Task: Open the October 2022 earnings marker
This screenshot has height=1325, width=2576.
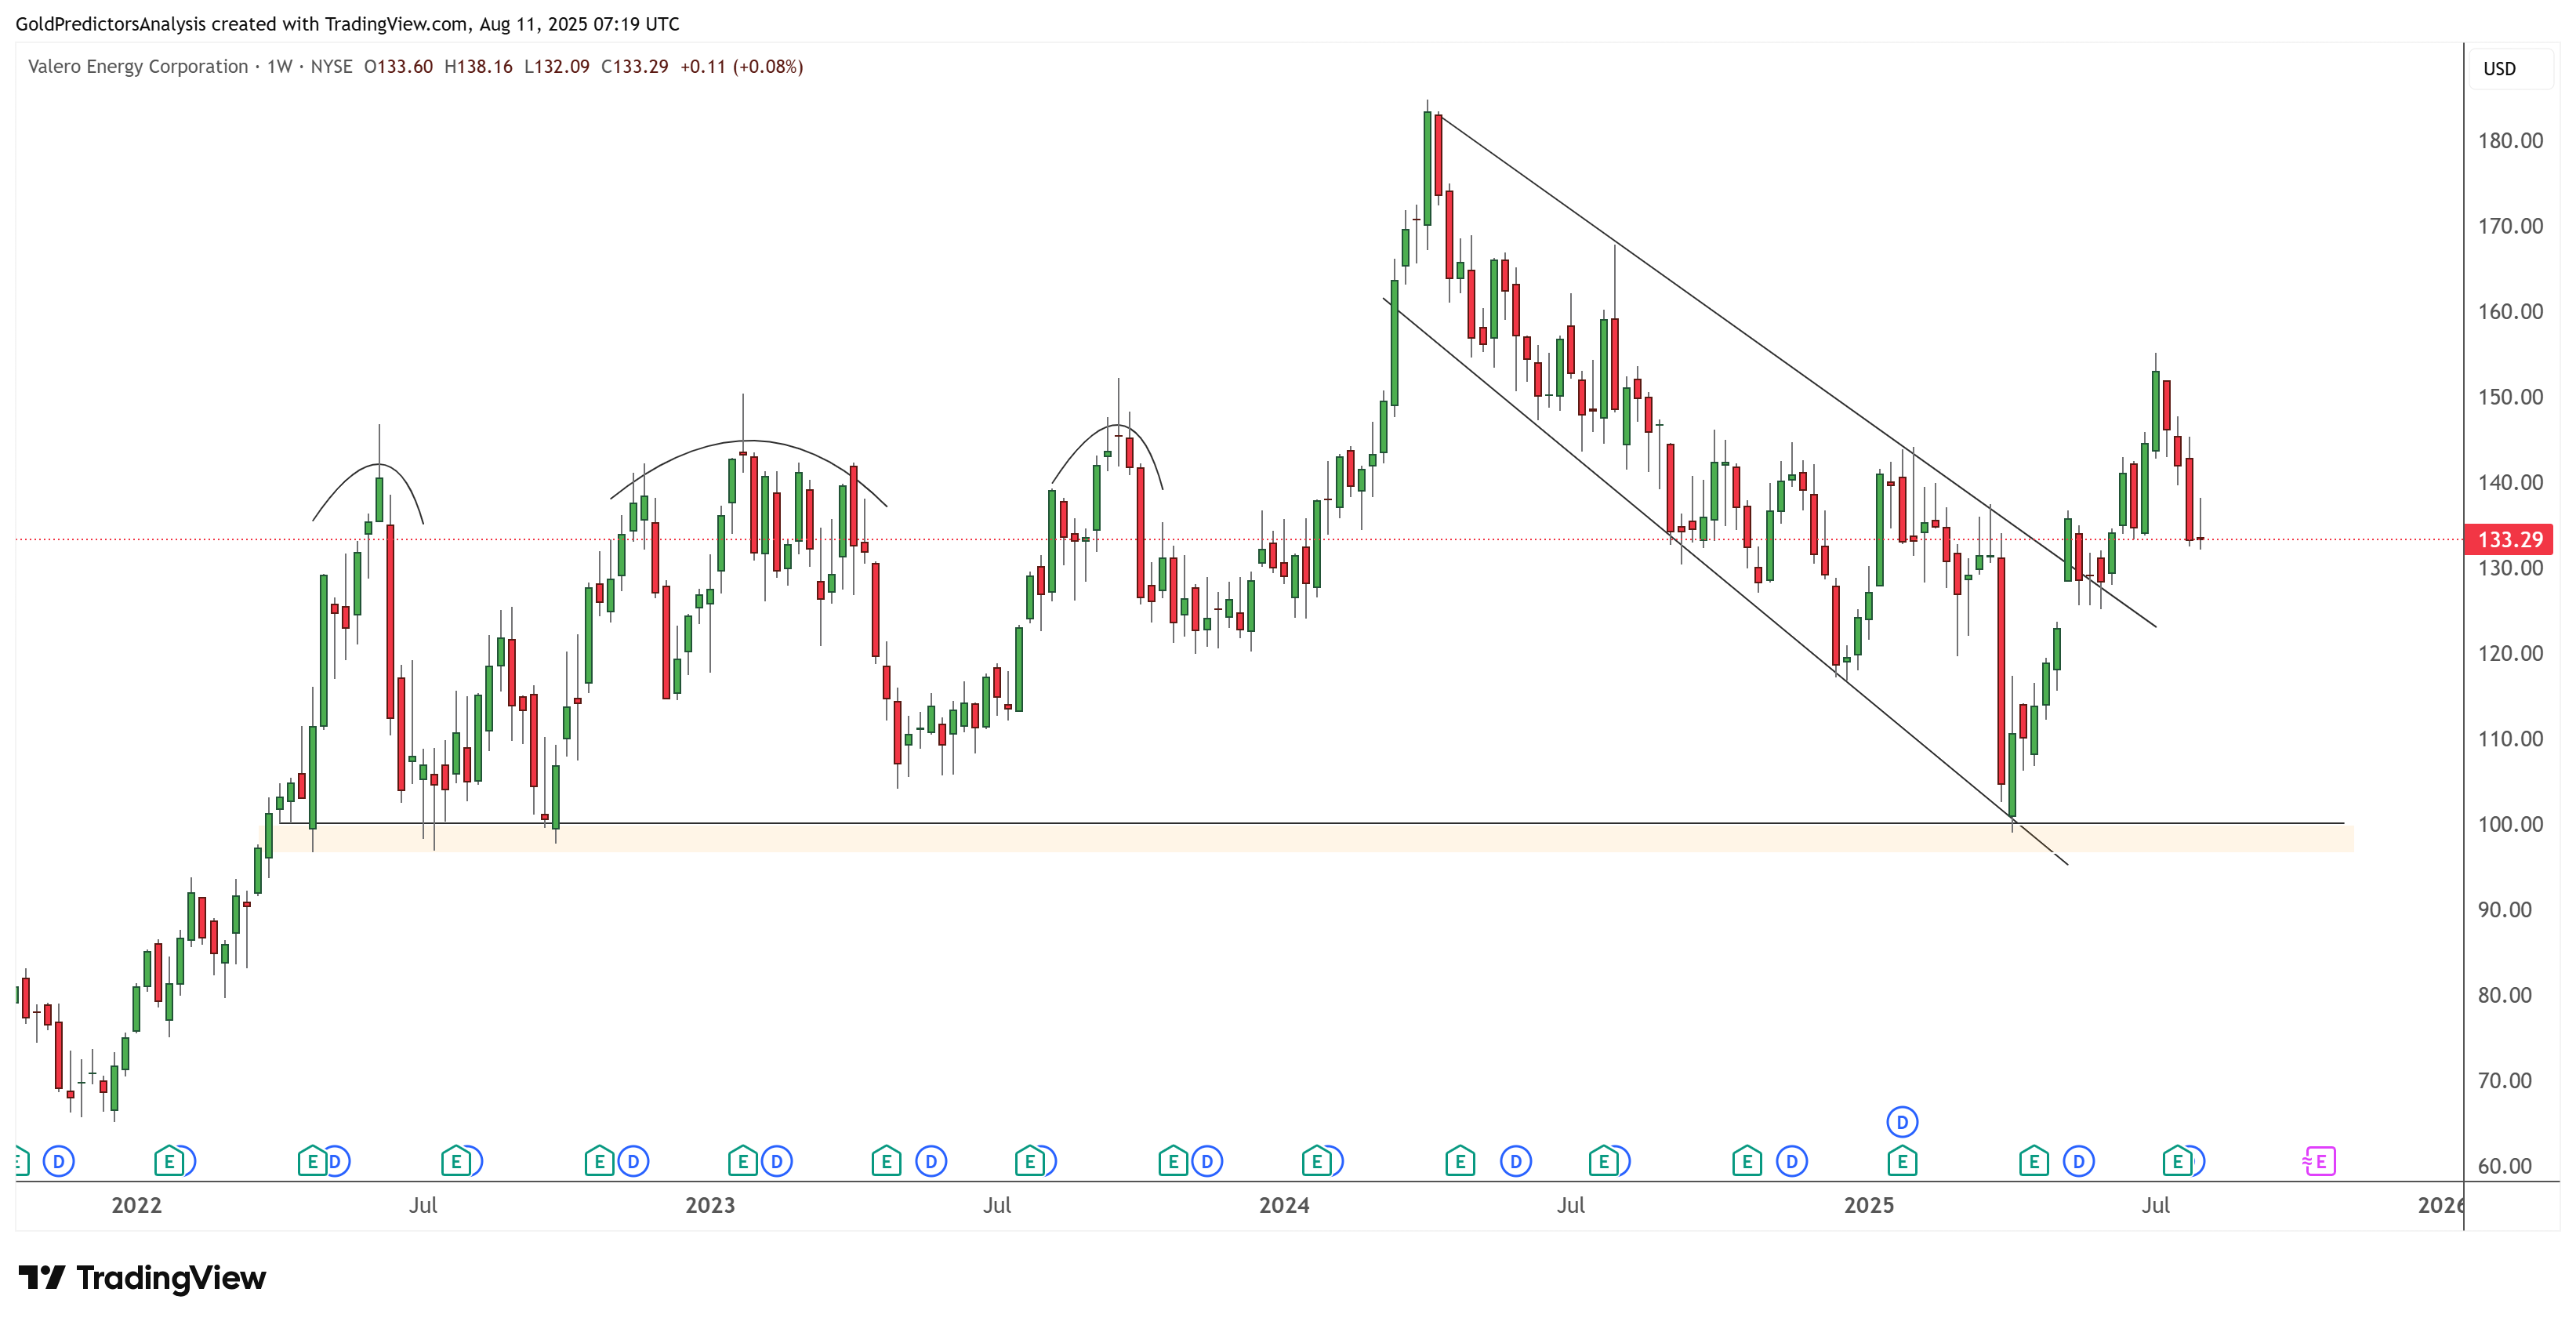Action: (x=599, y=1161)
